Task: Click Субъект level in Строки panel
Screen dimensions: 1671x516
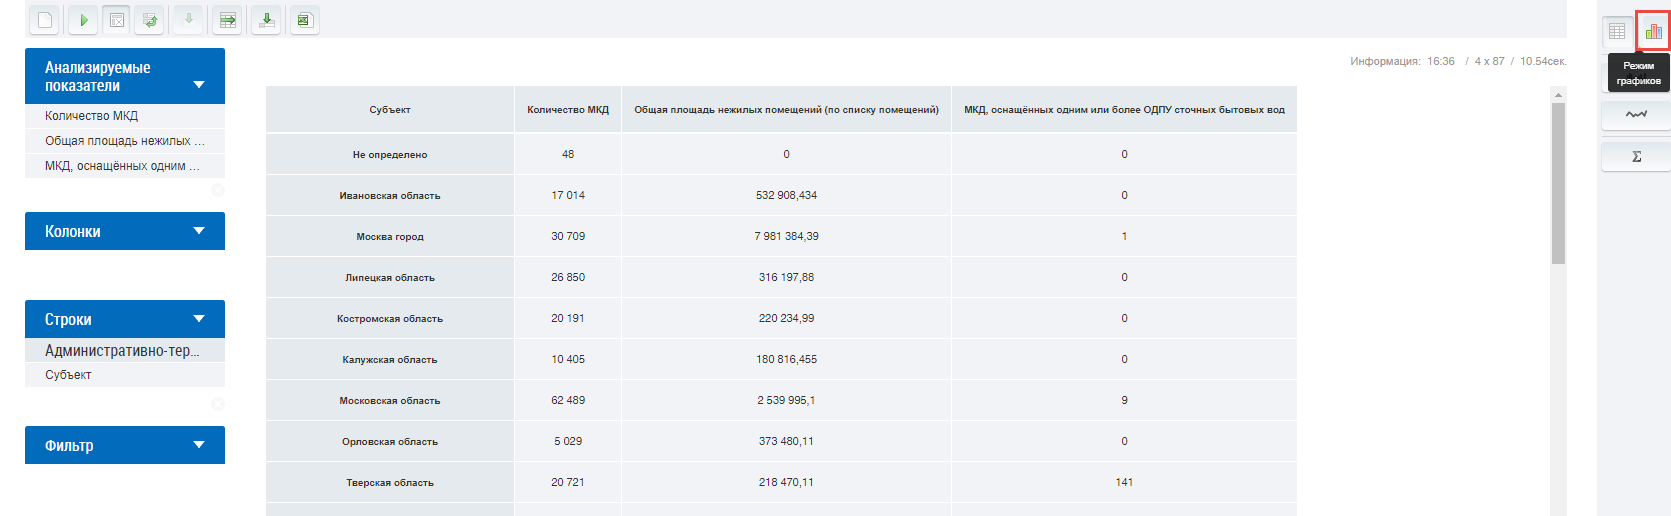Action: pos(125,375)
